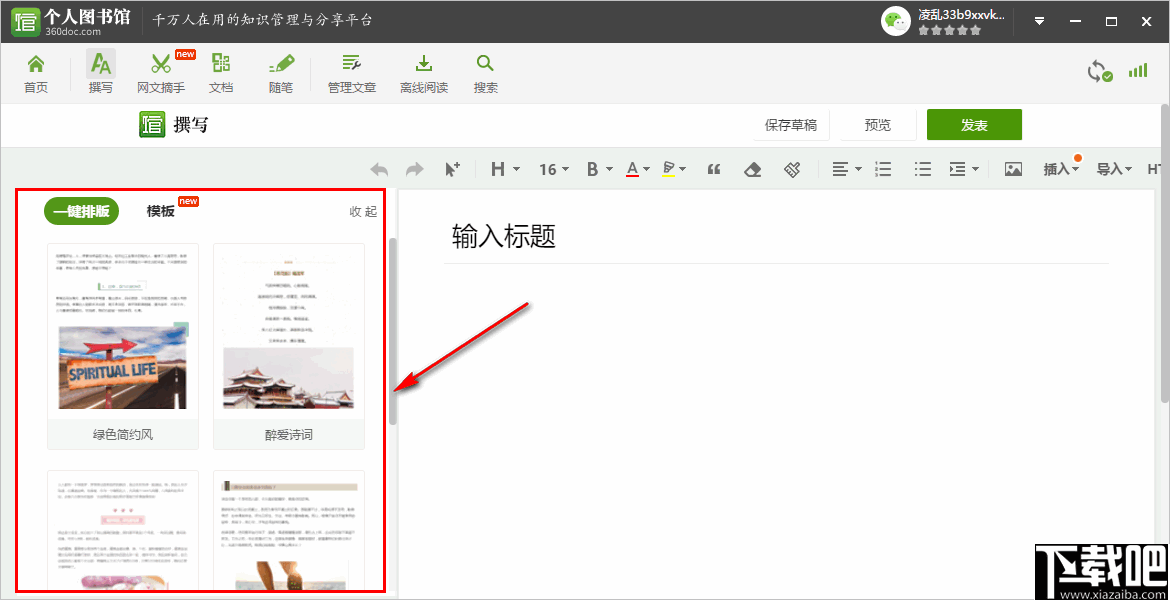Screen dimensions: 1170x600
Task: Collapse the template panel via 收起
Action: point(362,212)
